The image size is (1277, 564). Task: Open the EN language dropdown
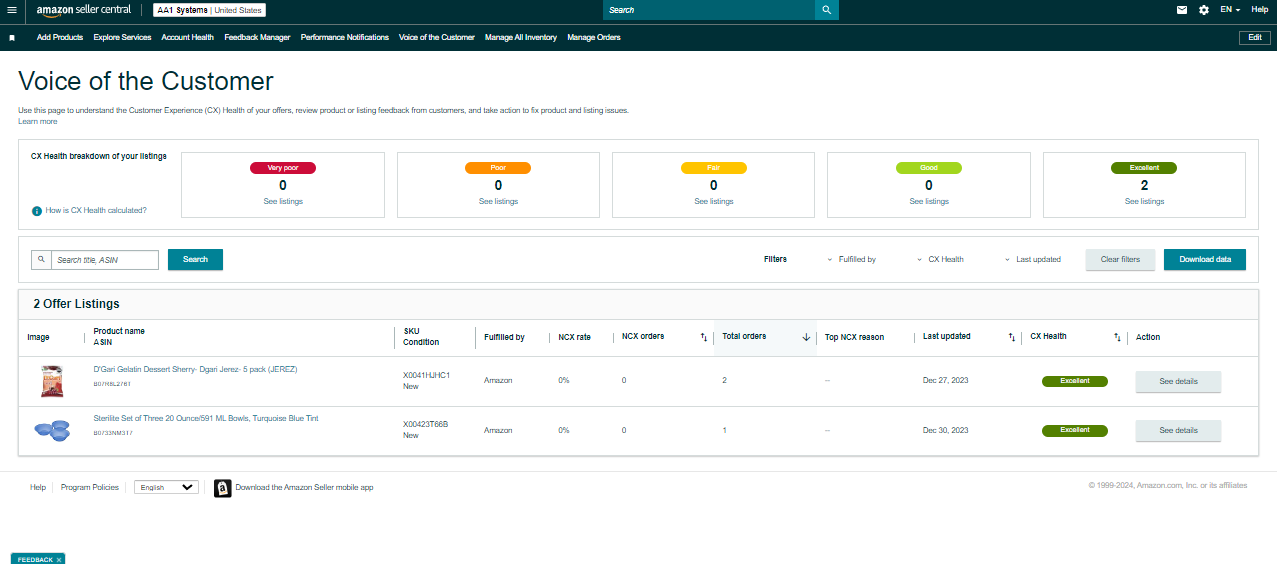(x=1230, y=9)
